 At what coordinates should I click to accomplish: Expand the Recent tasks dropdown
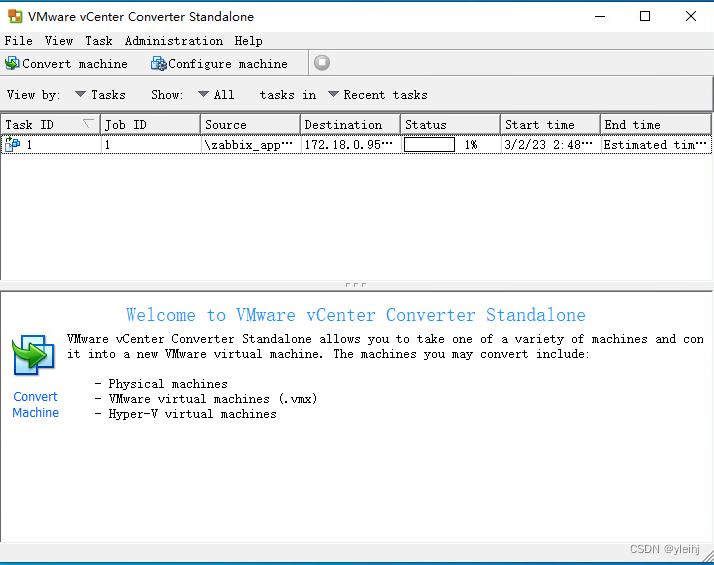pyautogui.click(x=378, y=95)
